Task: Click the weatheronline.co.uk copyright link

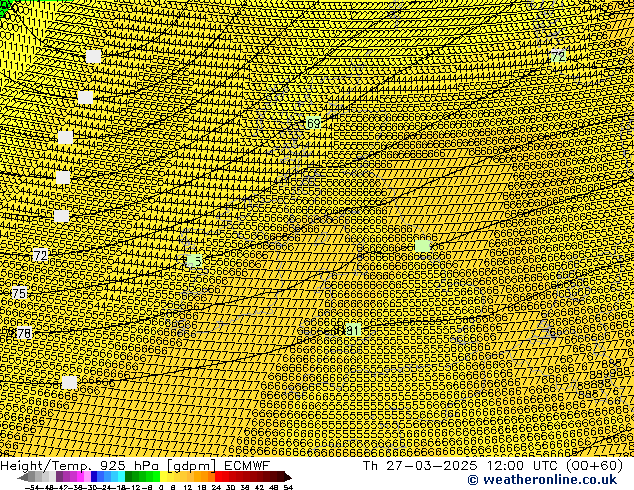Action: point(542,480)
